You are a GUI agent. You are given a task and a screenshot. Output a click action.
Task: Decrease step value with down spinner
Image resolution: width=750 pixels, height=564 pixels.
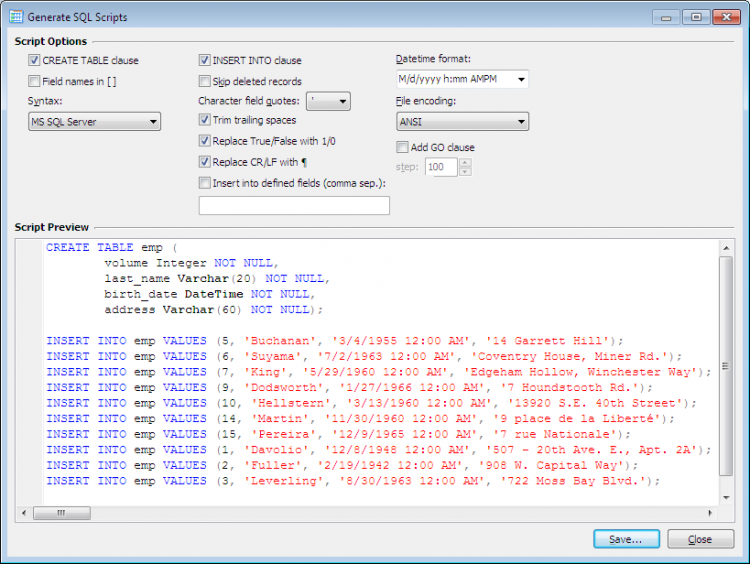pyautogui.click(x=465, y=171)
